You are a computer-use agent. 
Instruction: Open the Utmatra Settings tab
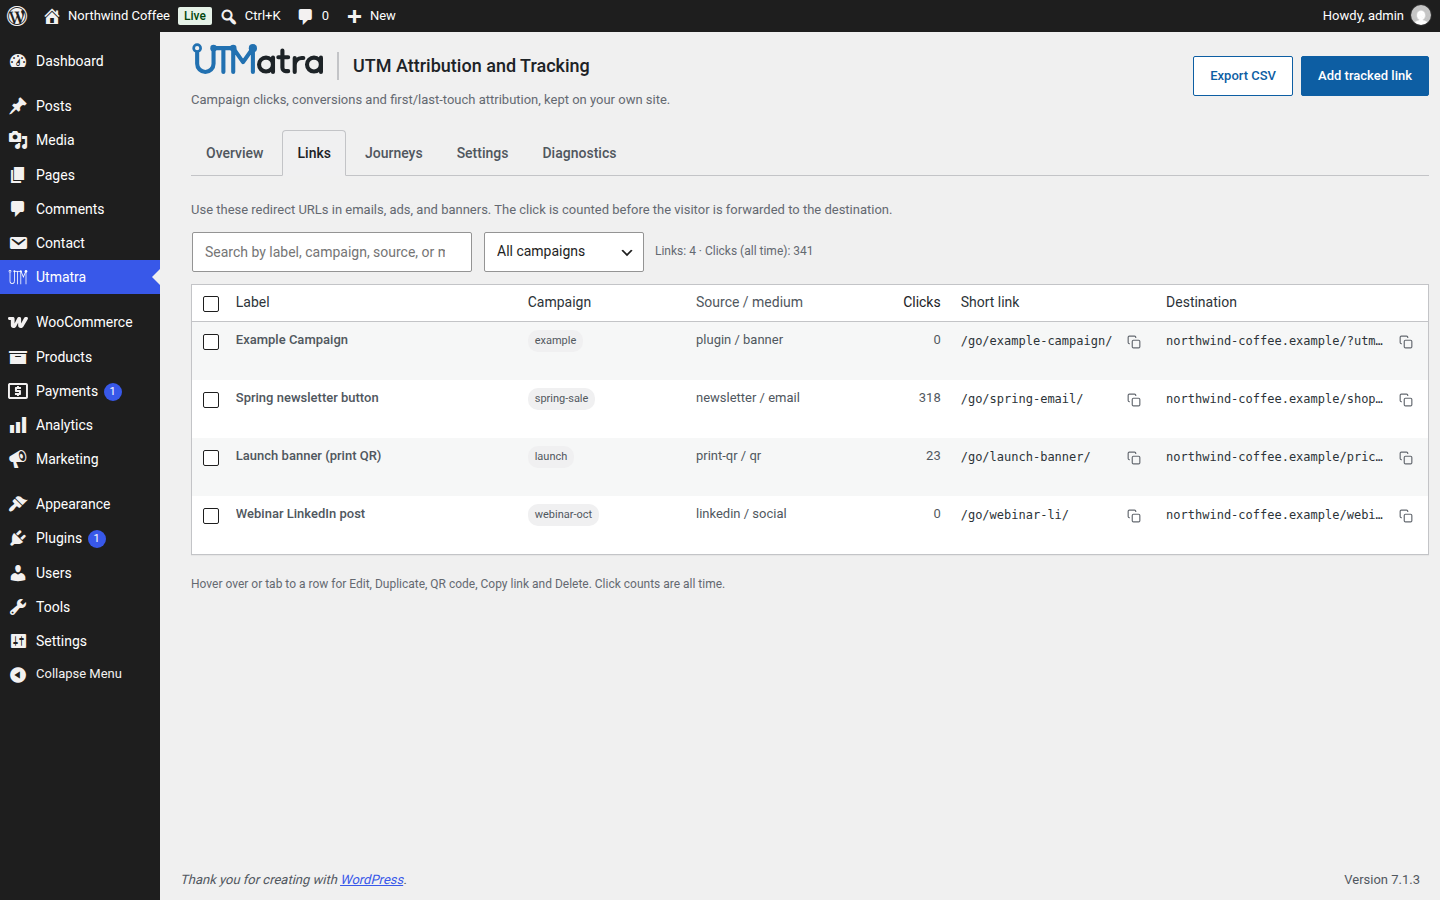click(482, 153)
